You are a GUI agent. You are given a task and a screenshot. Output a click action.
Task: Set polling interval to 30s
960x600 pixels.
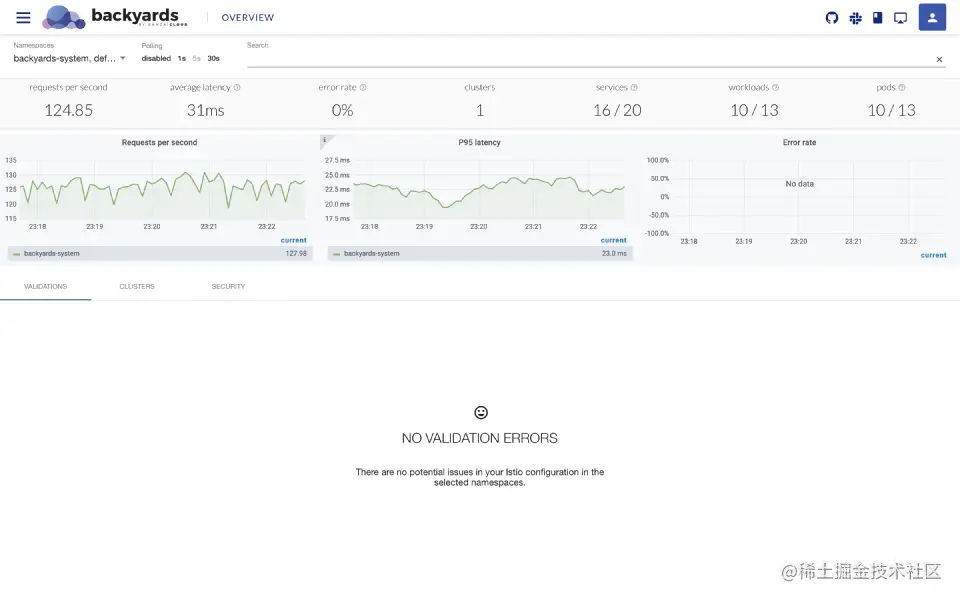tap(213, 59)
